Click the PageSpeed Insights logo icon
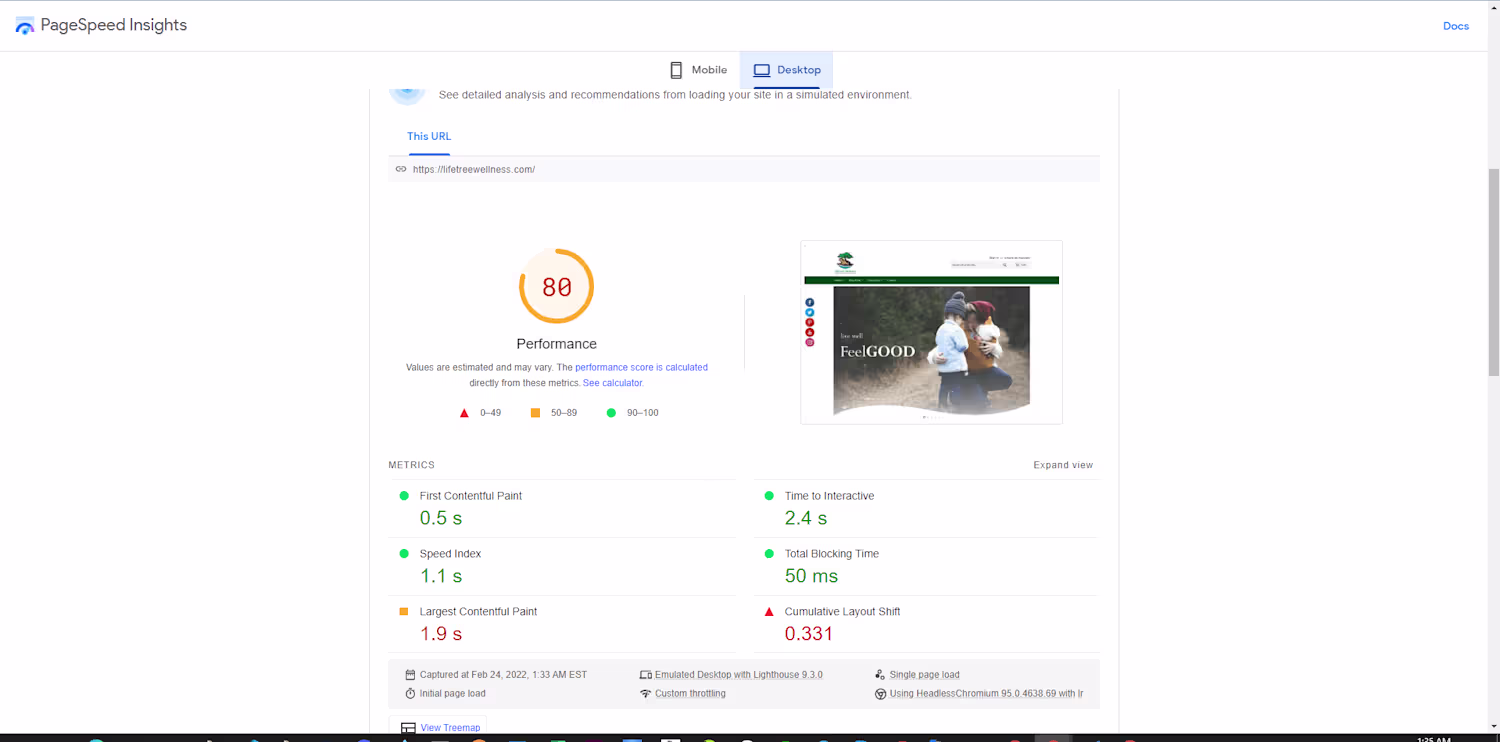This screenshot has width=1500, height=742. coord(25,26)
